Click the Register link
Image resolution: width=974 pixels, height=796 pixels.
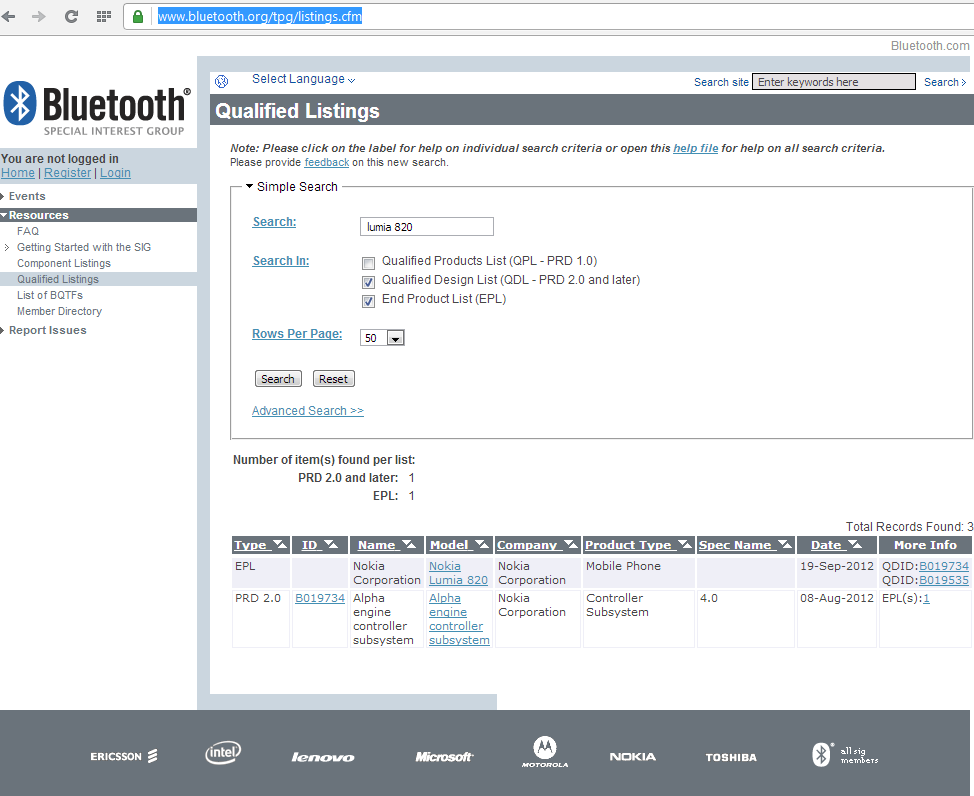(68, 173)
